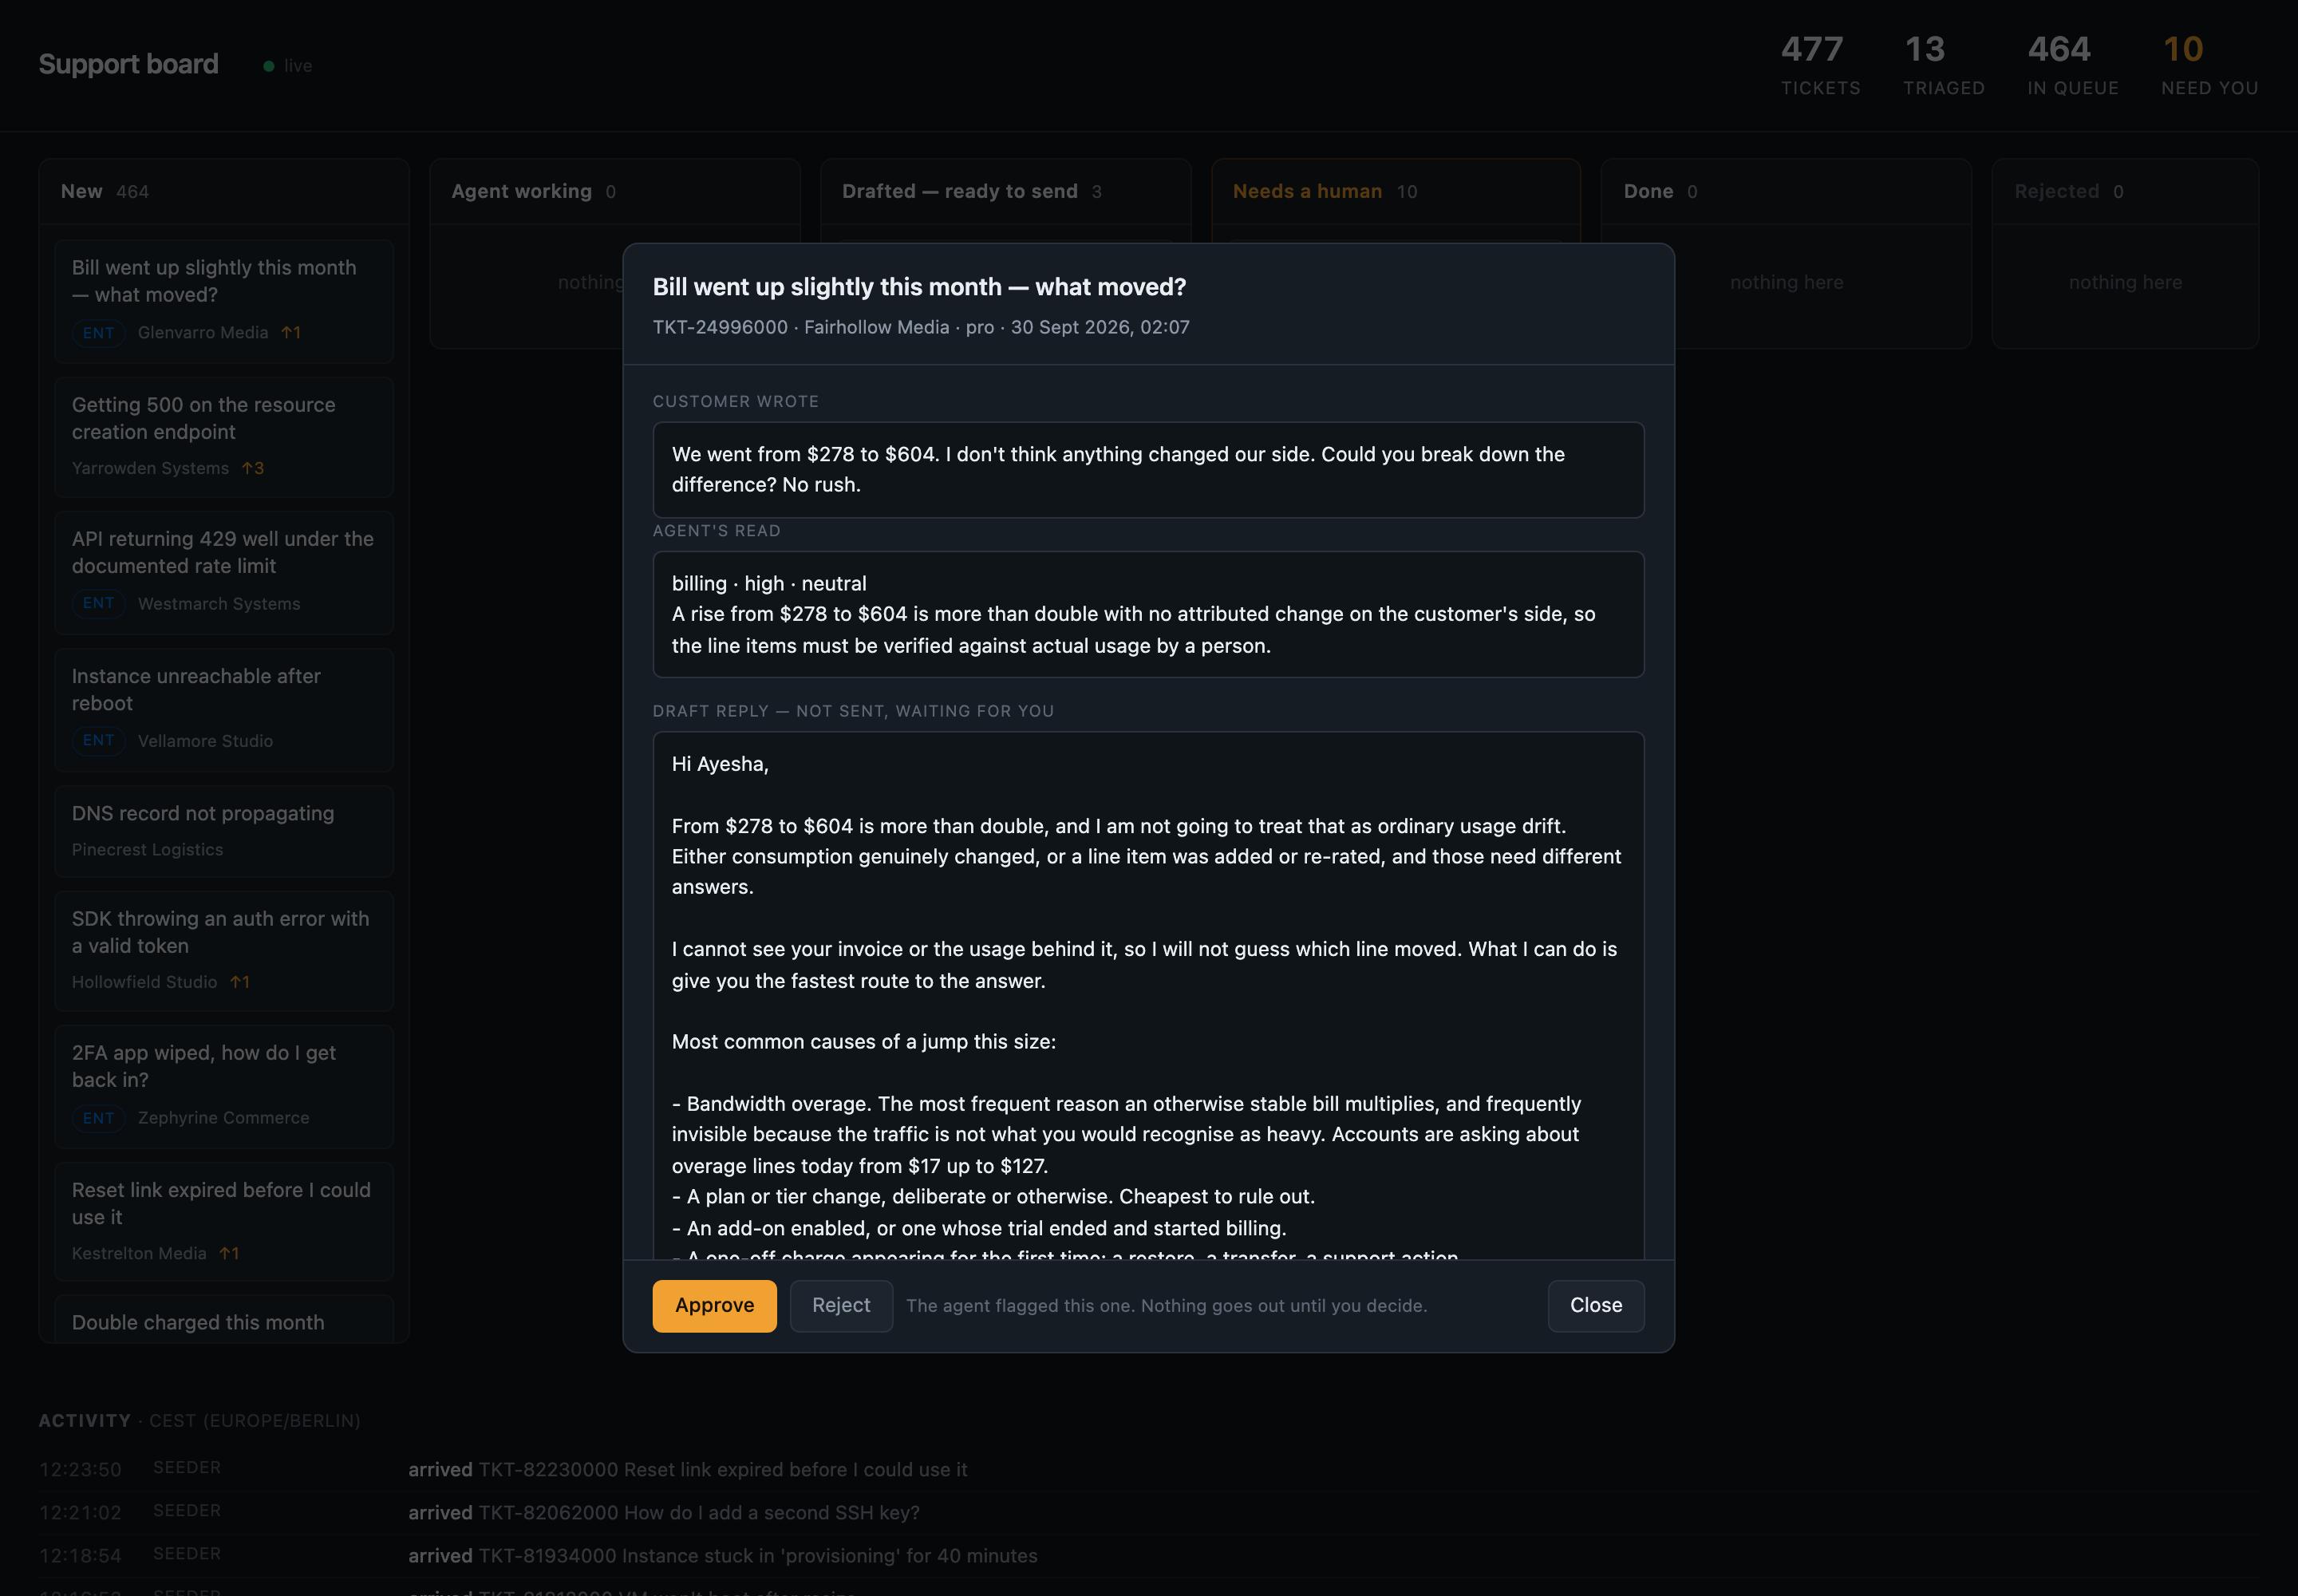2298x1596 pixels.
Task: Click ENT badge on Zephyrine Commerce card
Action: click(x=98, y=1117)
